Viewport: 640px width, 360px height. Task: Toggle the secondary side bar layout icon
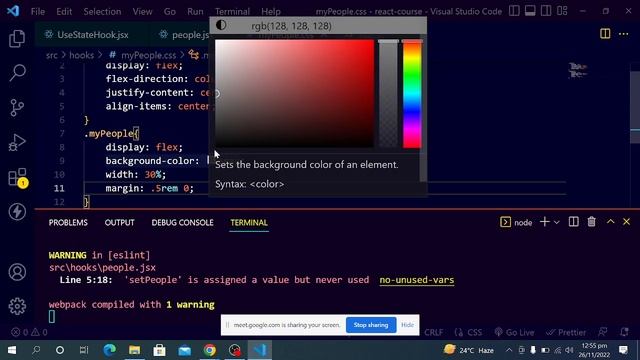[x=546, y=11]
